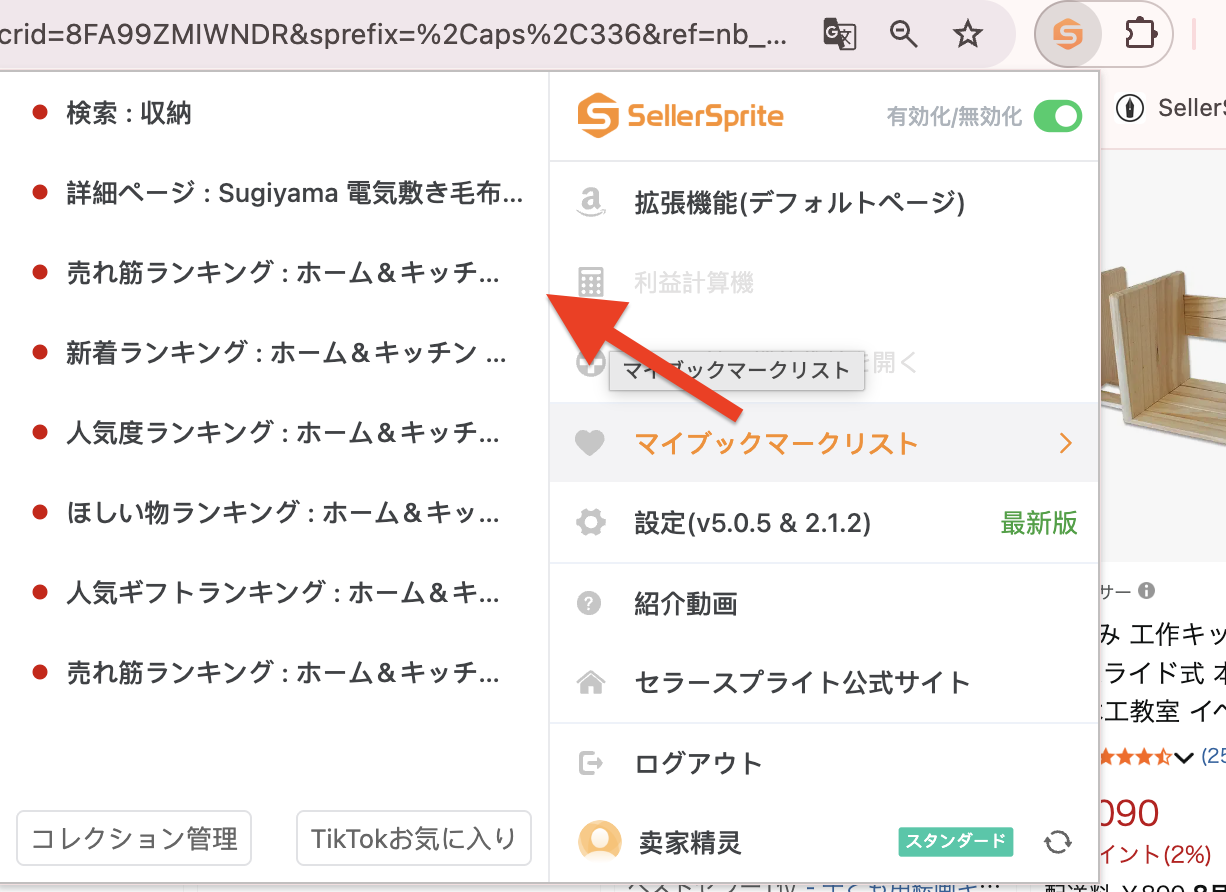Click the refresh icon next to スタンダード
Screen dimensions: 1226x892
click(1057, 842)
